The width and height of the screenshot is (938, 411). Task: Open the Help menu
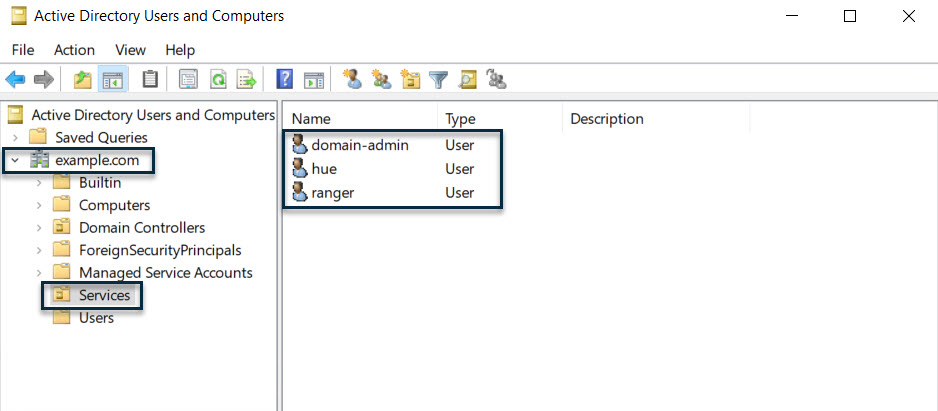[180, 50]
